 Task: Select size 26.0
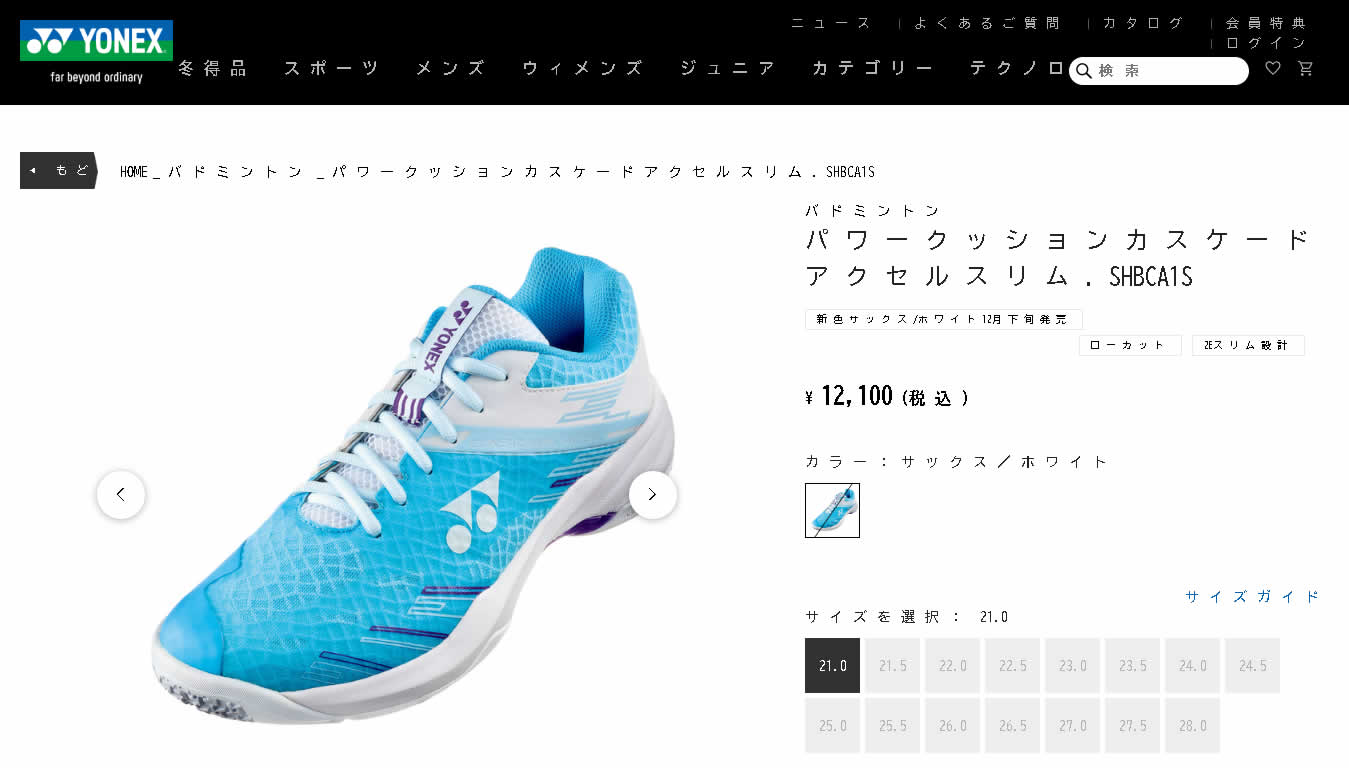(x=952, y=725)
